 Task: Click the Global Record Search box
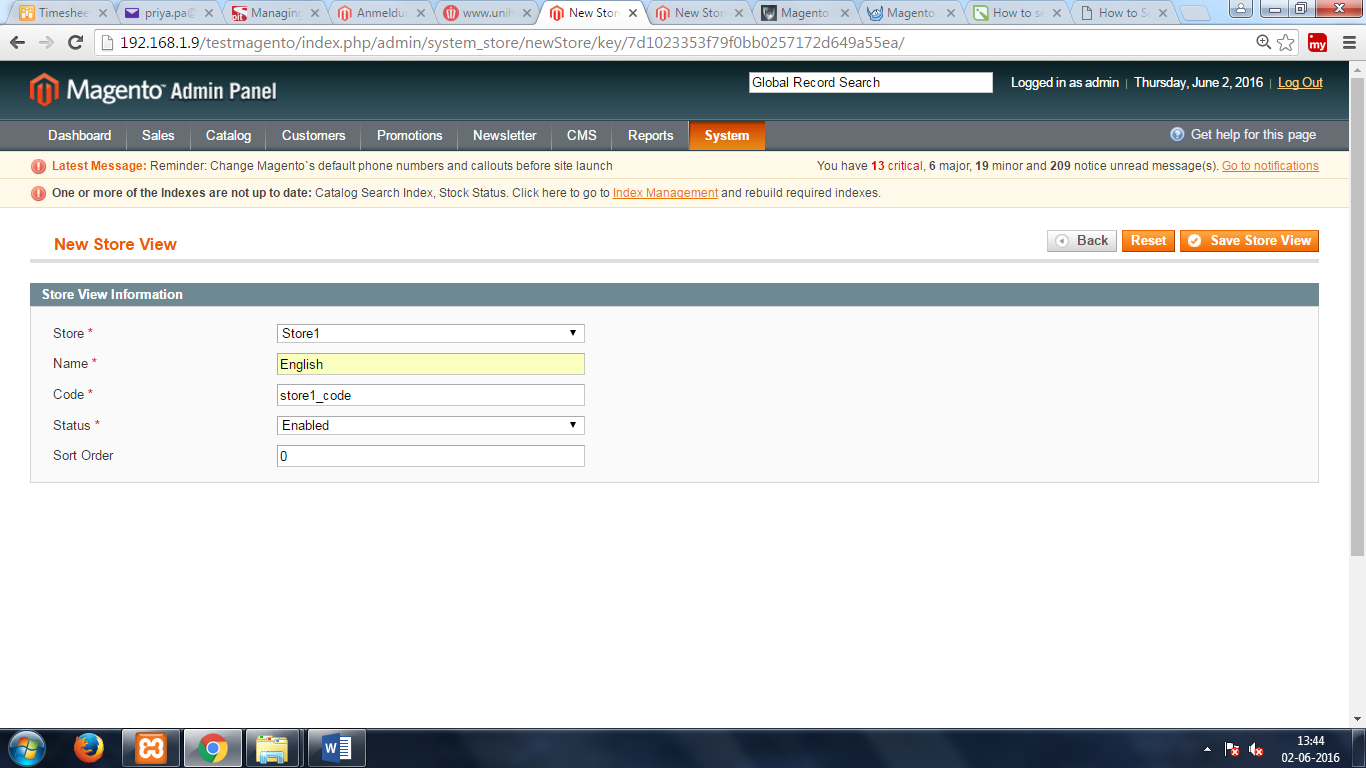(x=871, y=83)
